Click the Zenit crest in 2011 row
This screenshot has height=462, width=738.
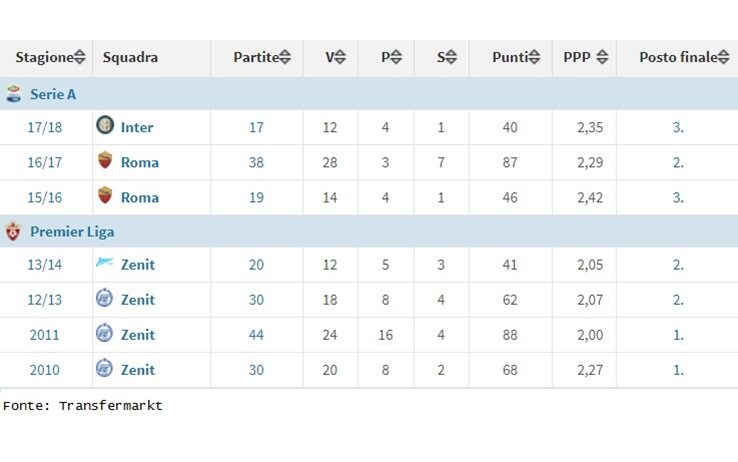pos(104,333)
